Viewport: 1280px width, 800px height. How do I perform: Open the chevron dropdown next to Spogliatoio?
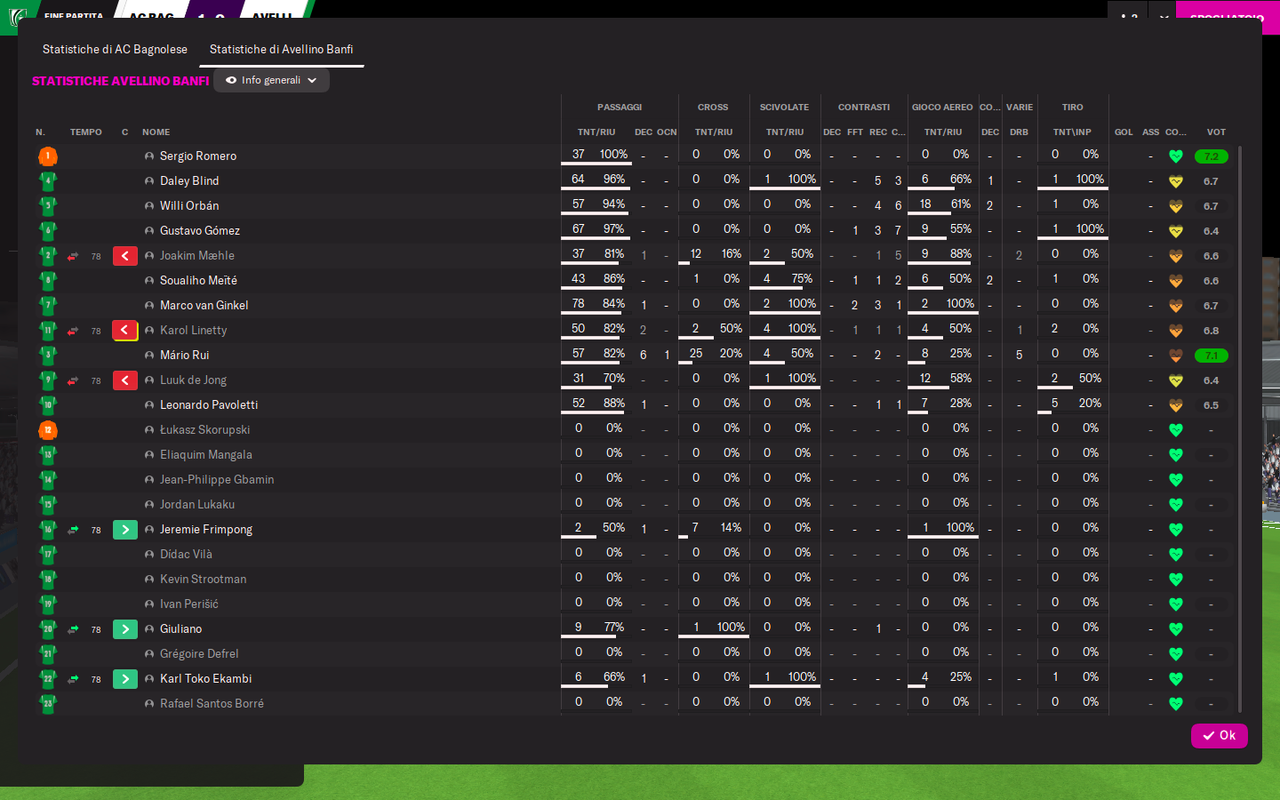point(1162,17)
